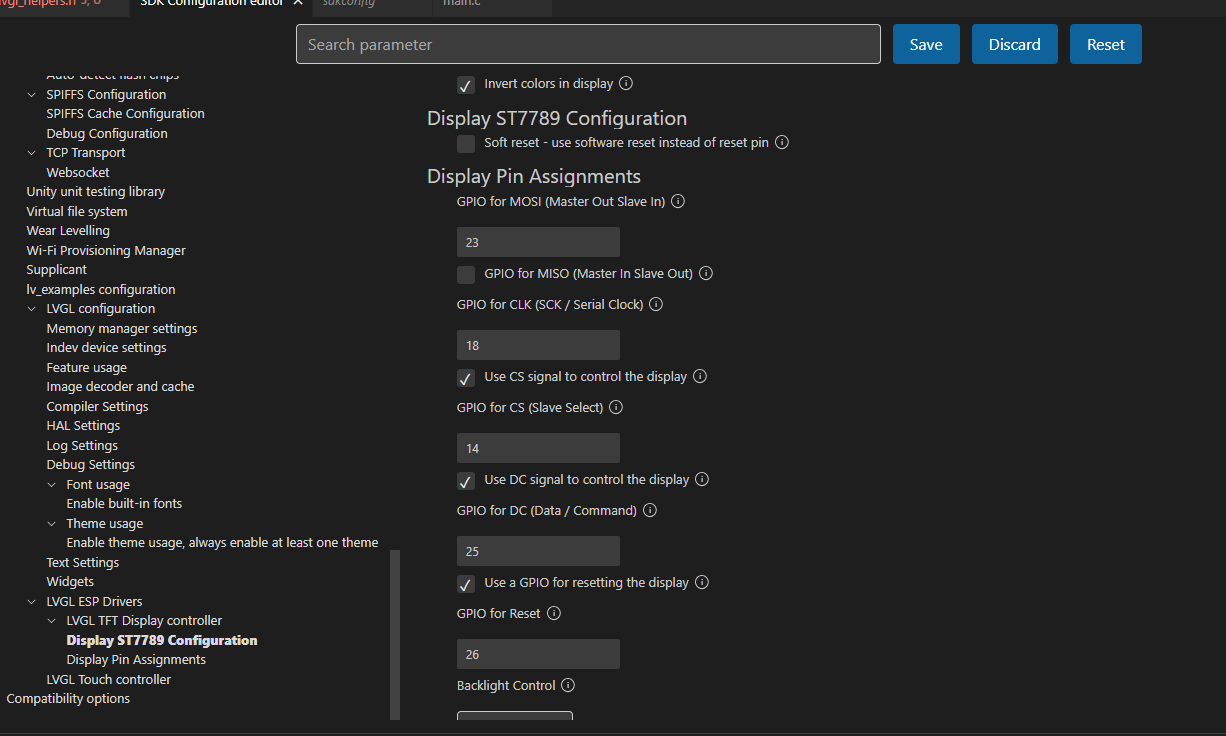Collapse the LVGL configuration tree node
The height and width of the screenshot is (736, 1226).
(x=32, y=309)
